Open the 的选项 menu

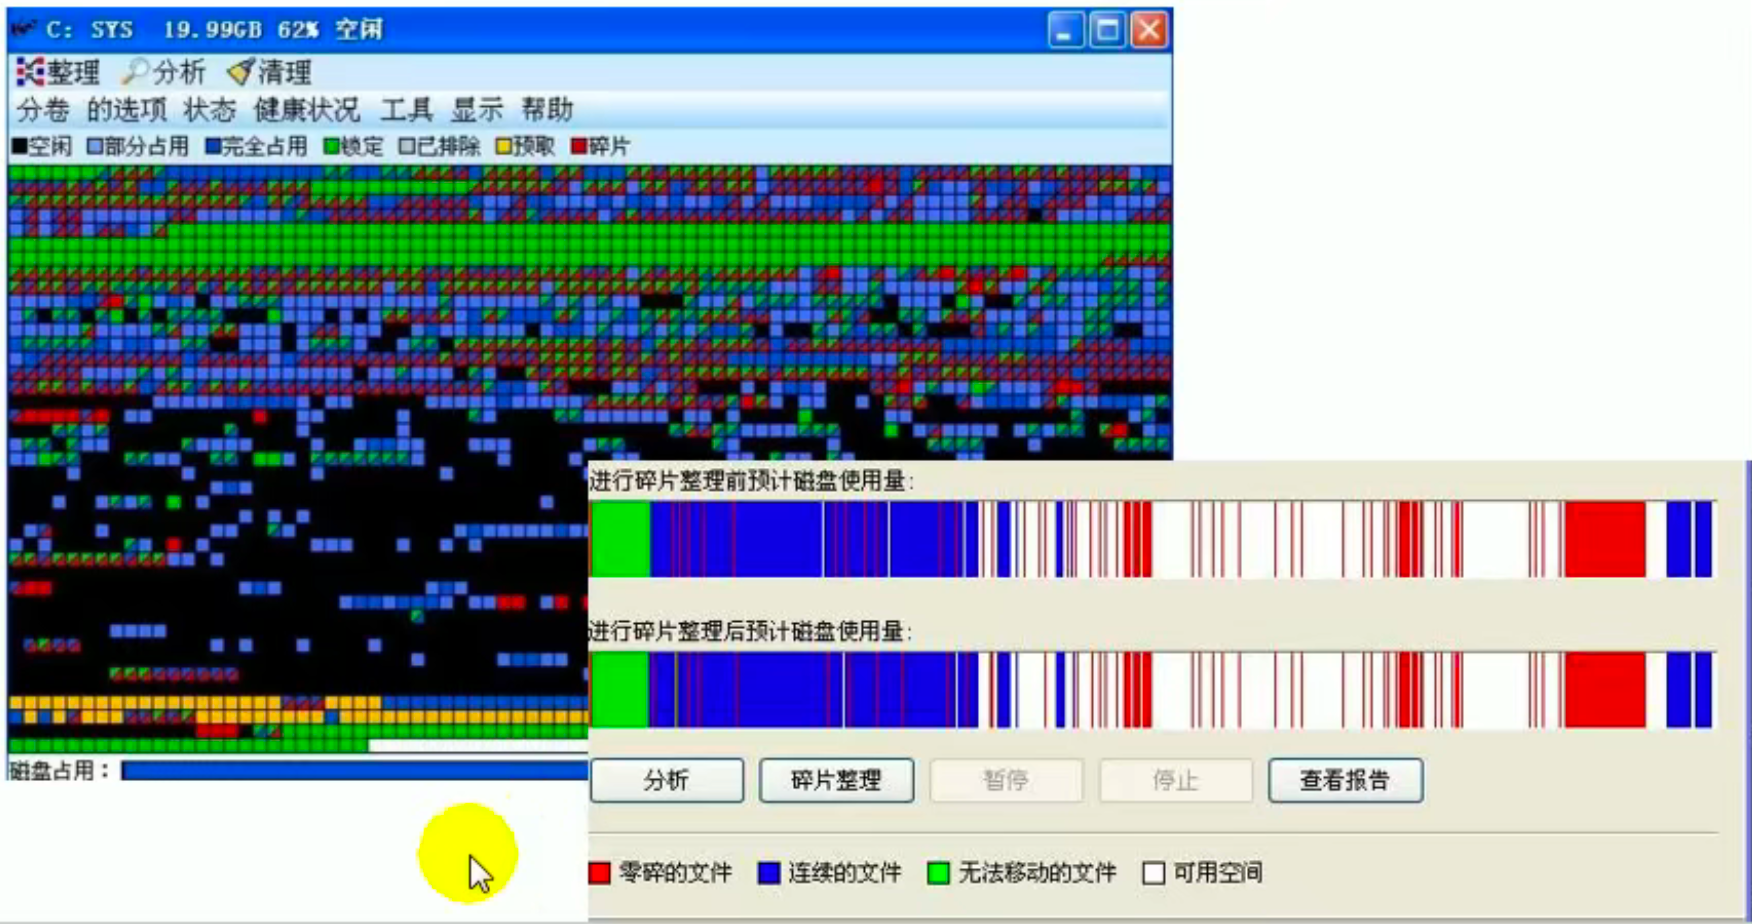[x=126, y=109]
